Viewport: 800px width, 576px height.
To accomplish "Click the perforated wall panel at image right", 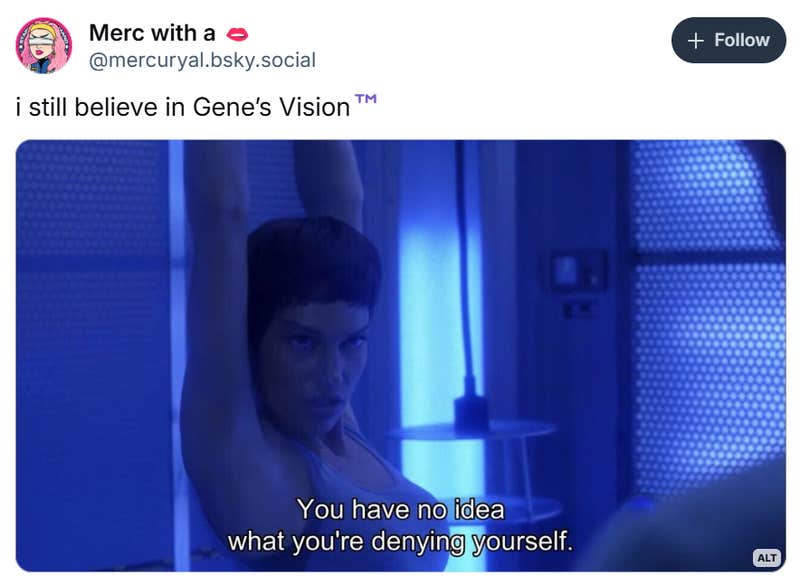I will [708, 316].
